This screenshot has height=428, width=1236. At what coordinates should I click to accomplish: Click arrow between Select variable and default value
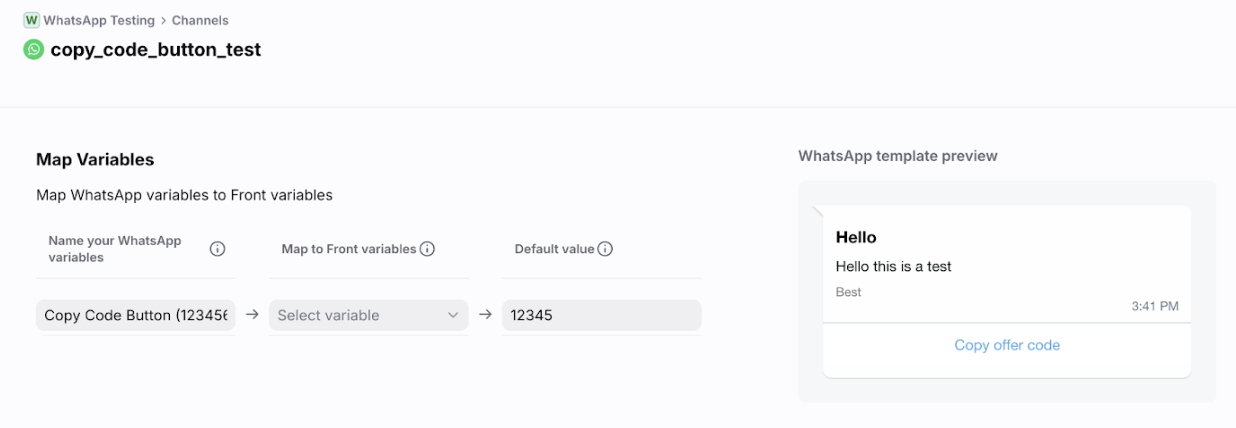[x=485, y=314]
